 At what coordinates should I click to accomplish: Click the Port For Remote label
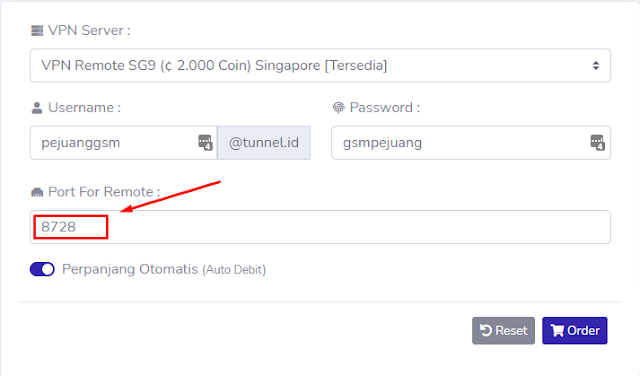(104, 192)
